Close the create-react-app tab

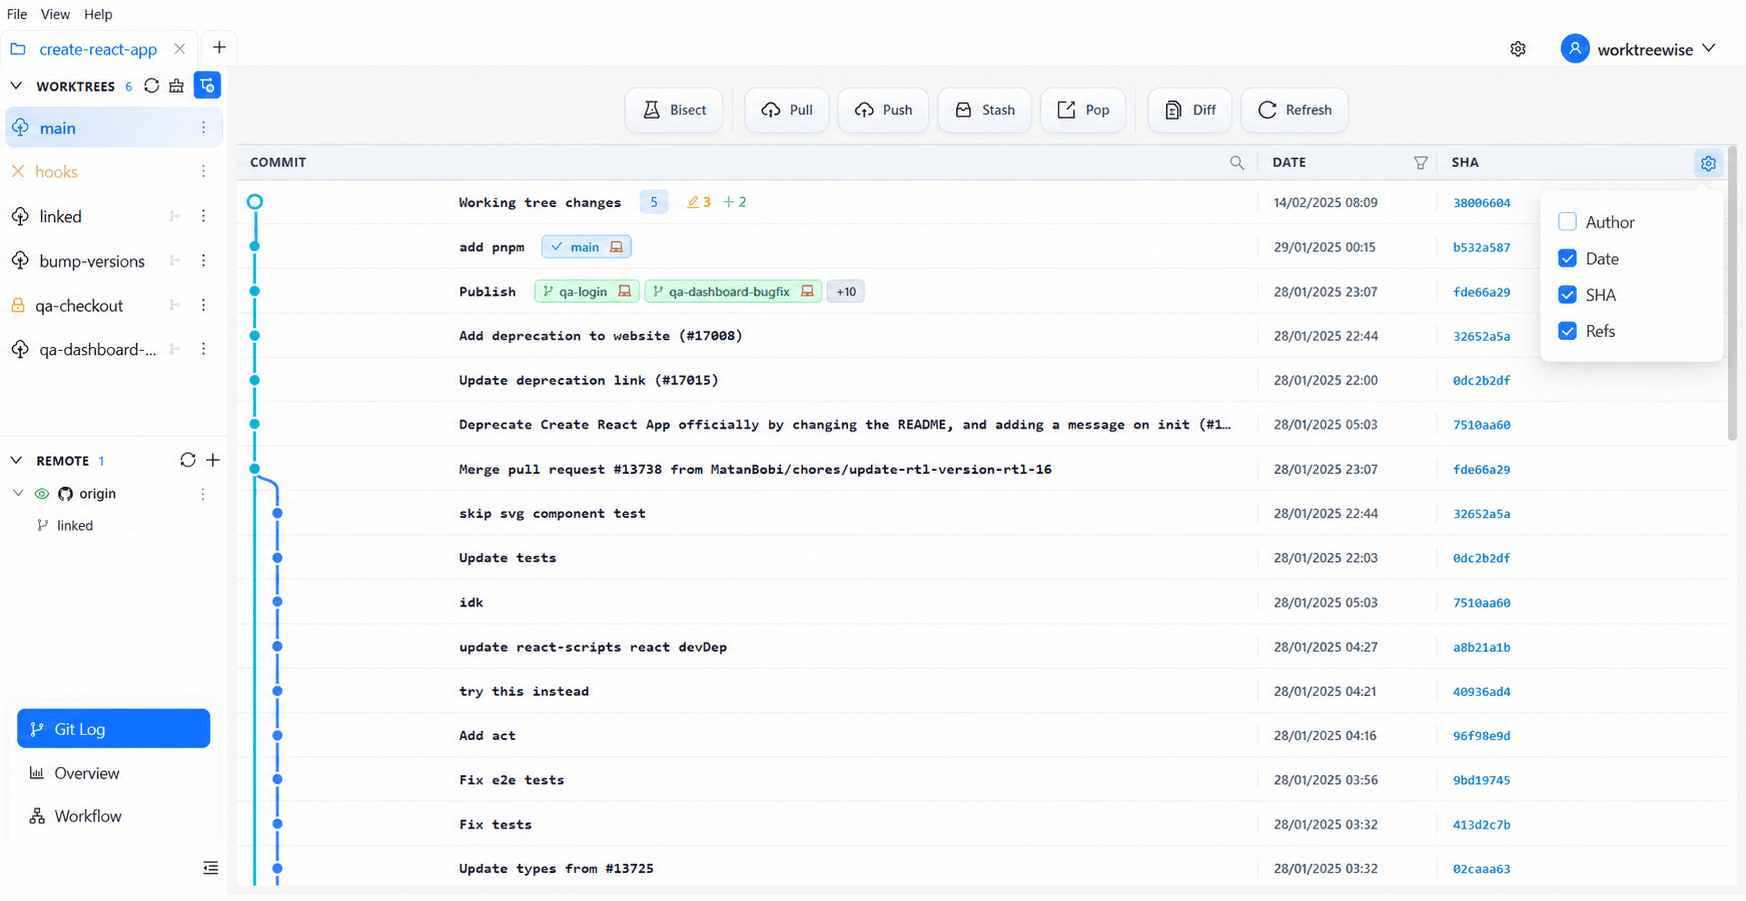[179, 49]
